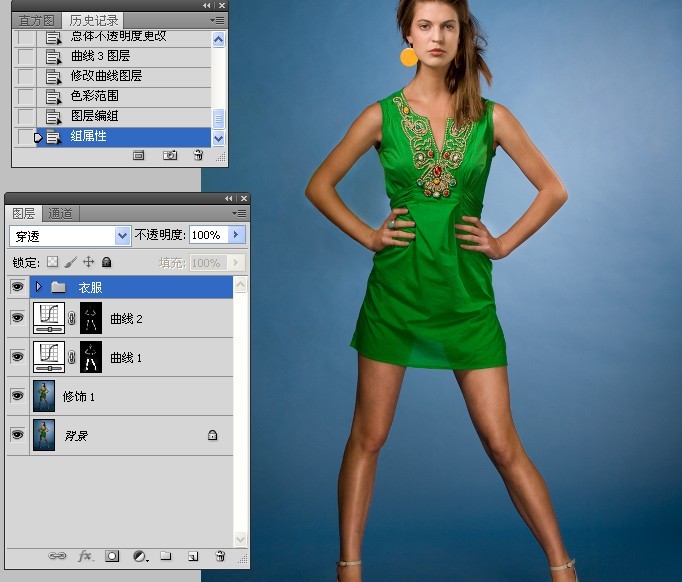Click the 背景 layer thumbnail
The height and width of the screenshot is (582, 682).
click(44, 435)
